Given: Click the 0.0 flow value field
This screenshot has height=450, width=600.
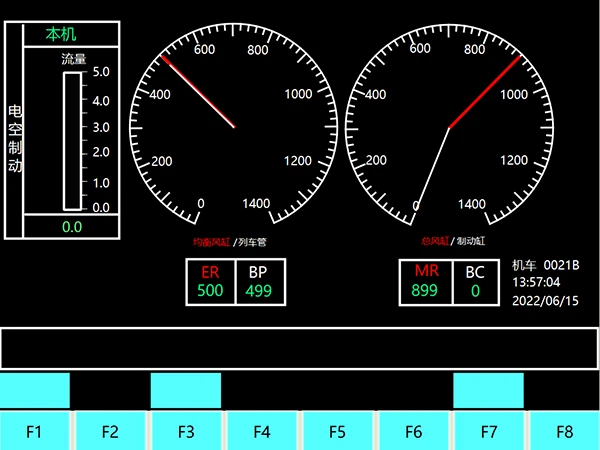Looking at the screenshot, I should (x=72, y=227).
